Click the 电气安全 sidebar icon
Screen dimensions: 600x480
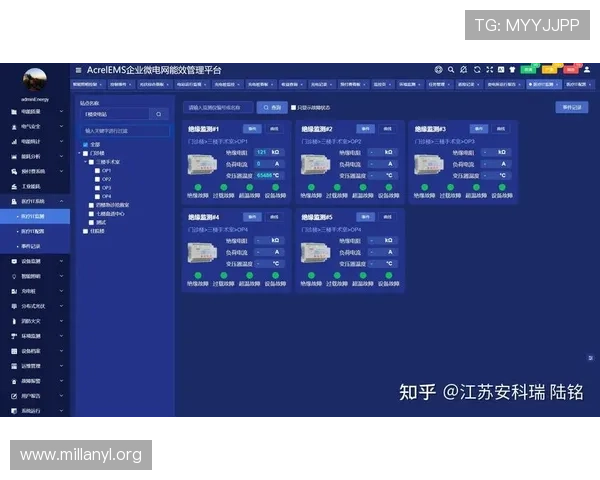(14, 127)
